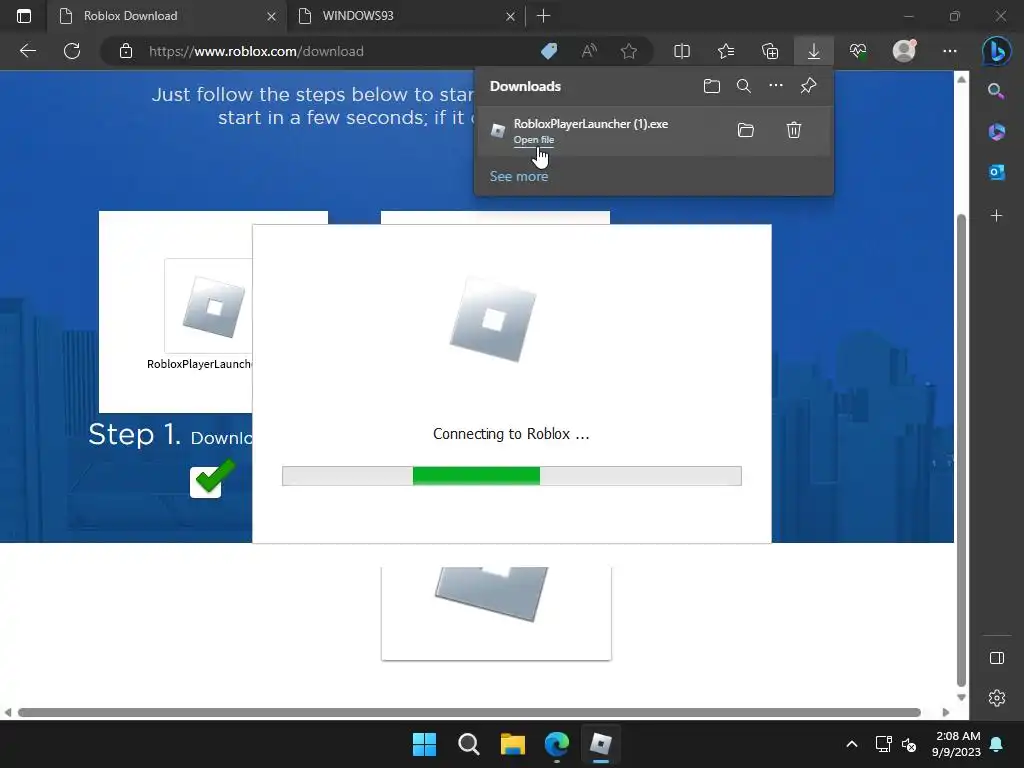Open the Windows Start menu
Image resolution: width=1024 pixels, height=768 pixels.
424,744
